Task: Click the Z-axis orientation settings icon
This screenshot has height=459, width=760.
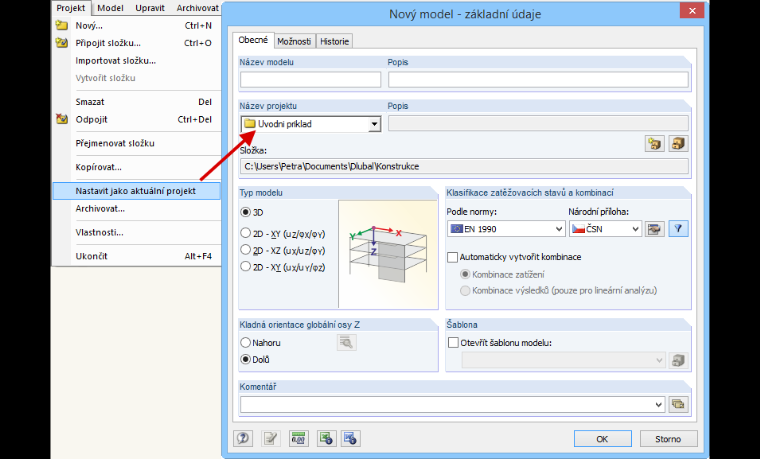Action: coord(347,343)
